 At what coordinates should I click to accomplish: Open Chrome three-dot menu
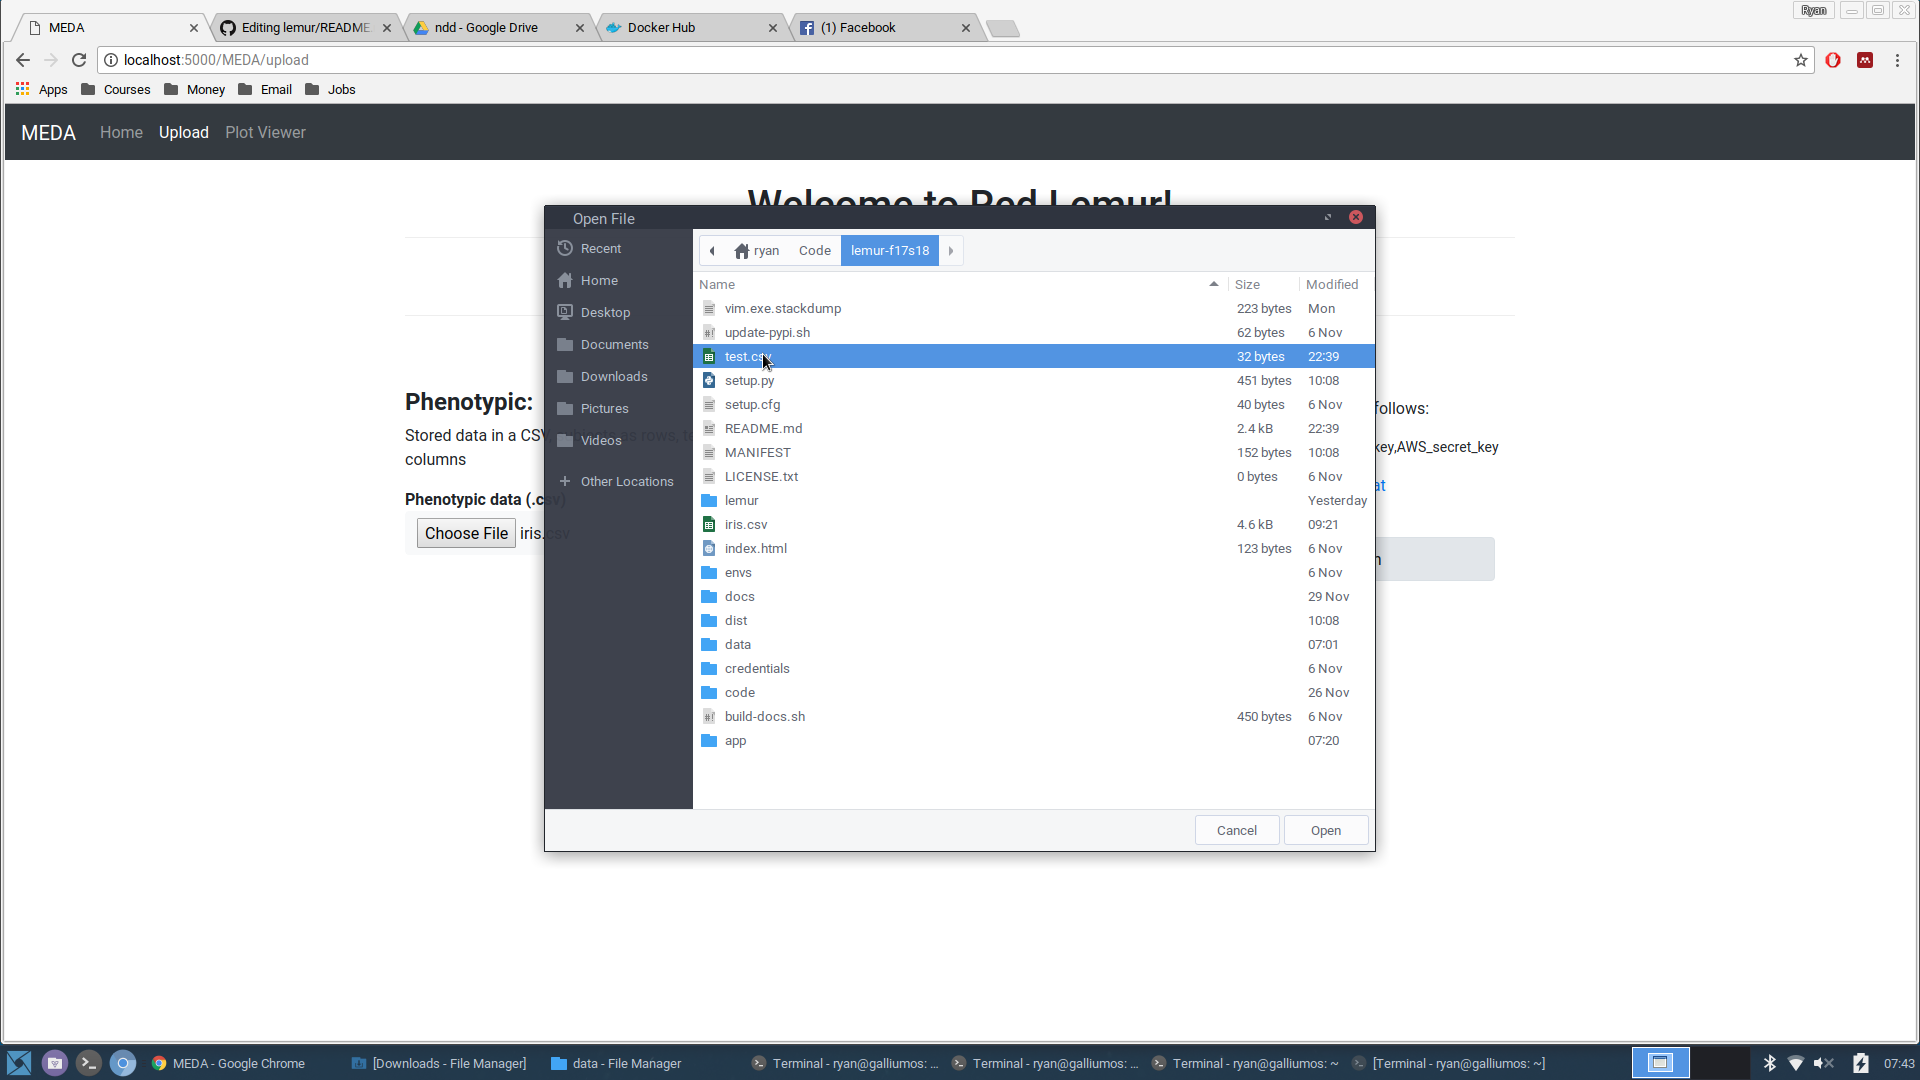pos(1897,60)
